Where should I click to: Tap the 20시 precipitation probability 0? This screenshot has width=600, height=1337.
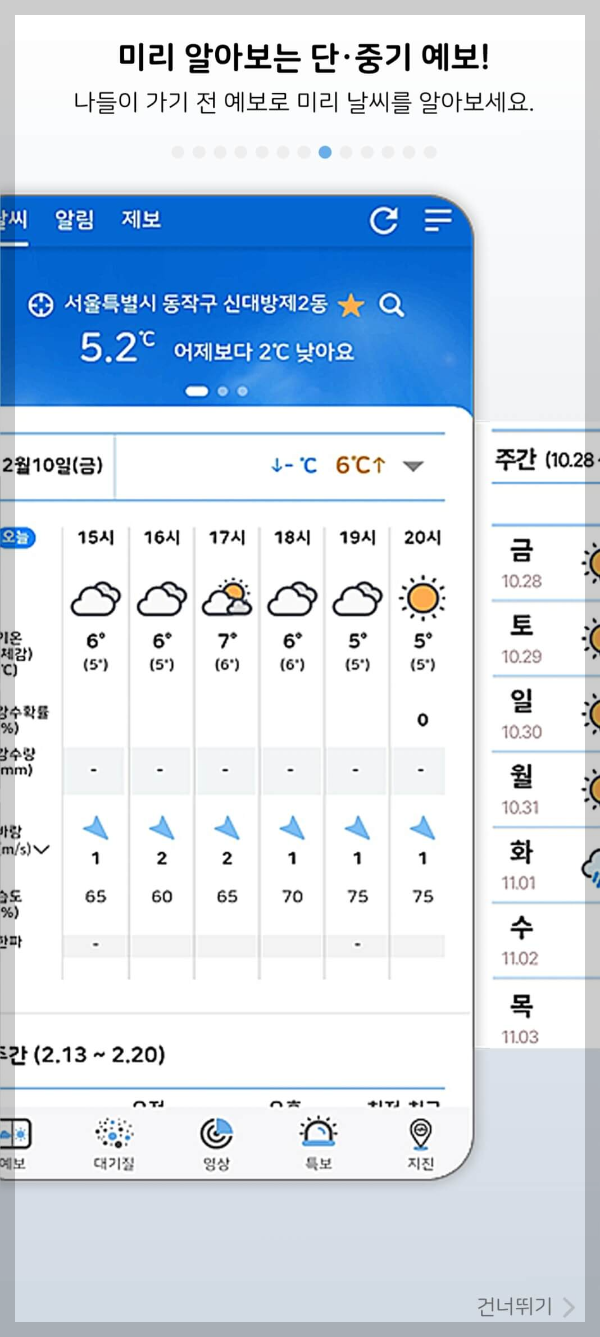[422, 720]
